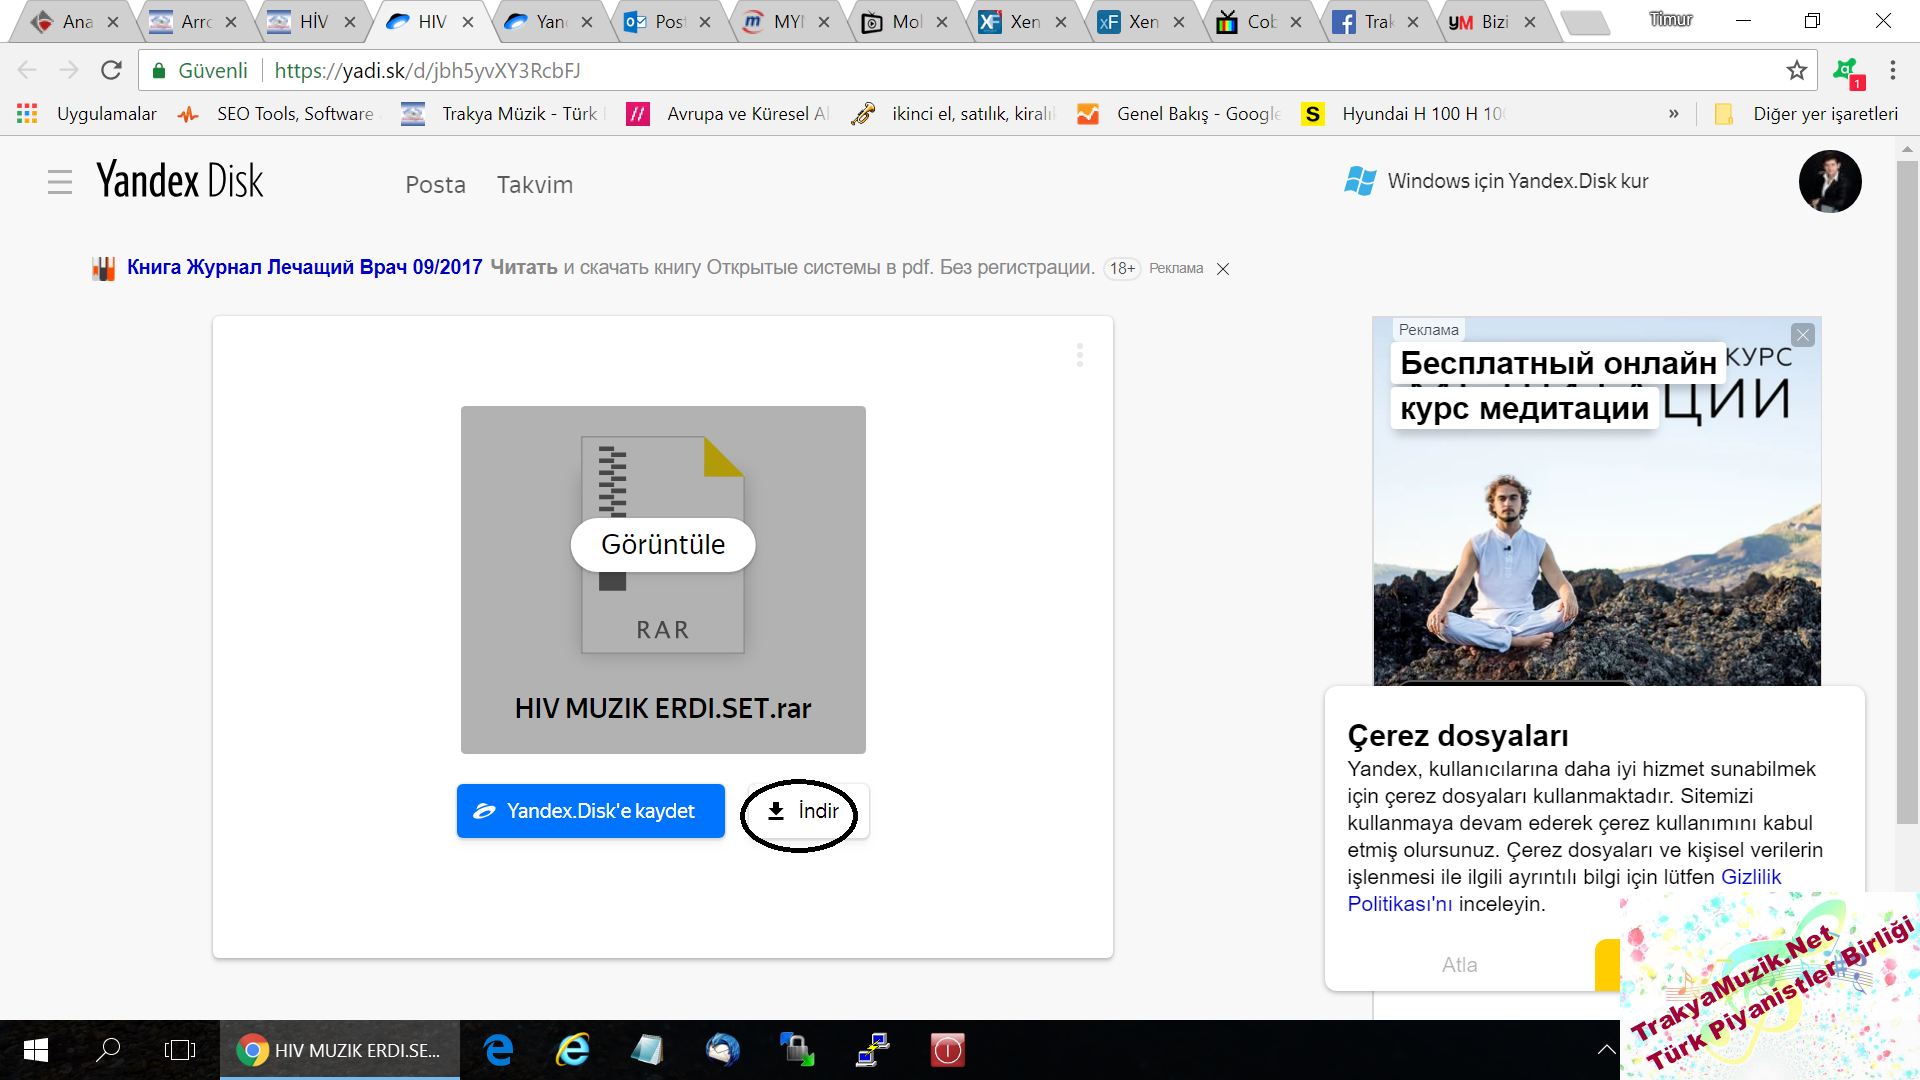Open Chrome's three-dot settings menu
The width and height of the screenshot is (1920, 1080).
tap(1892, 70)
